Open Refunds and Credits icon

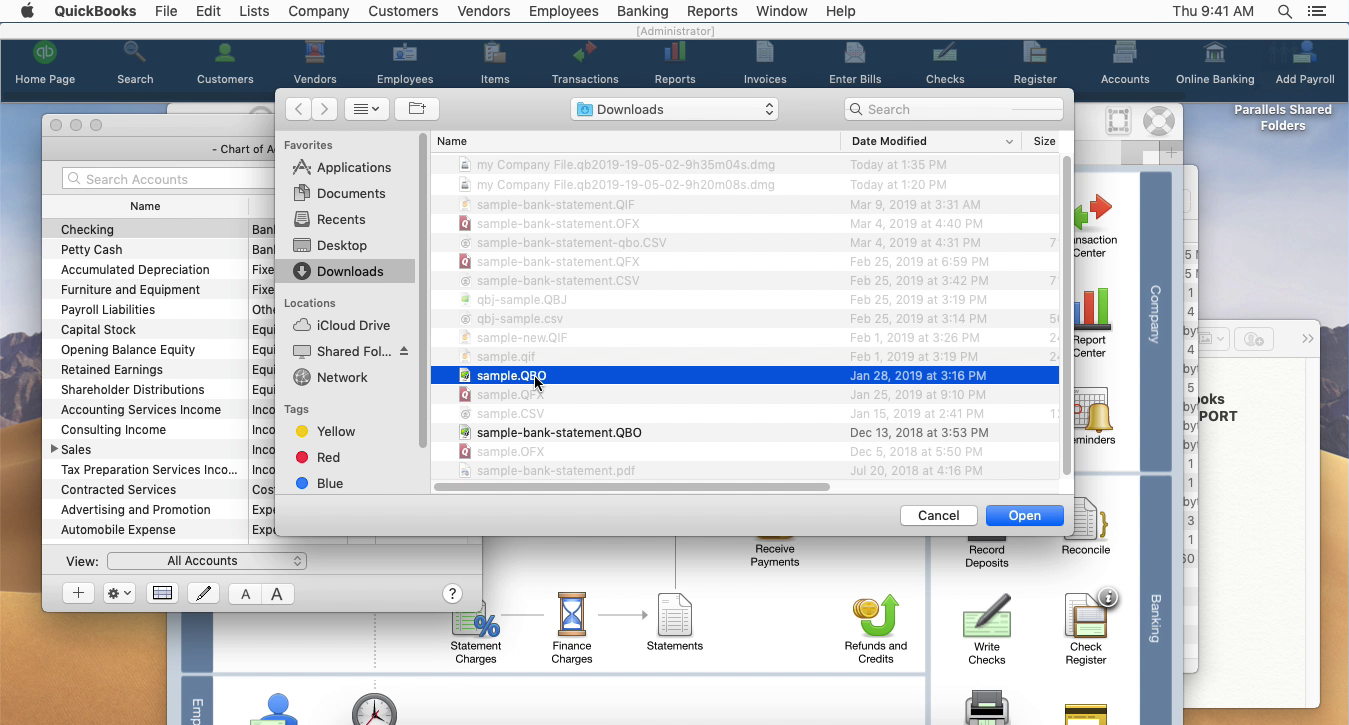pyautogui.click(x=876, y=628)
